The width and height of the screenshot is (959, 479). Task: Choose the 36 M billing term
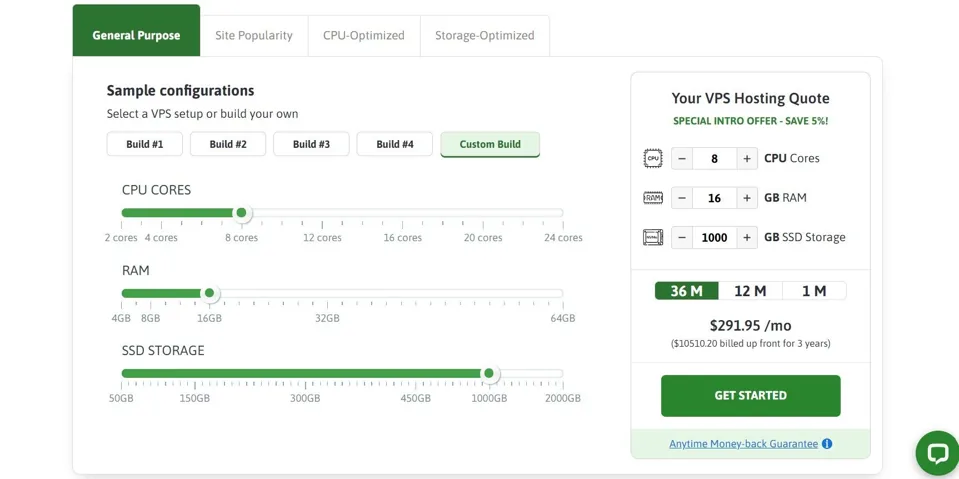click(x=686, y=291)
